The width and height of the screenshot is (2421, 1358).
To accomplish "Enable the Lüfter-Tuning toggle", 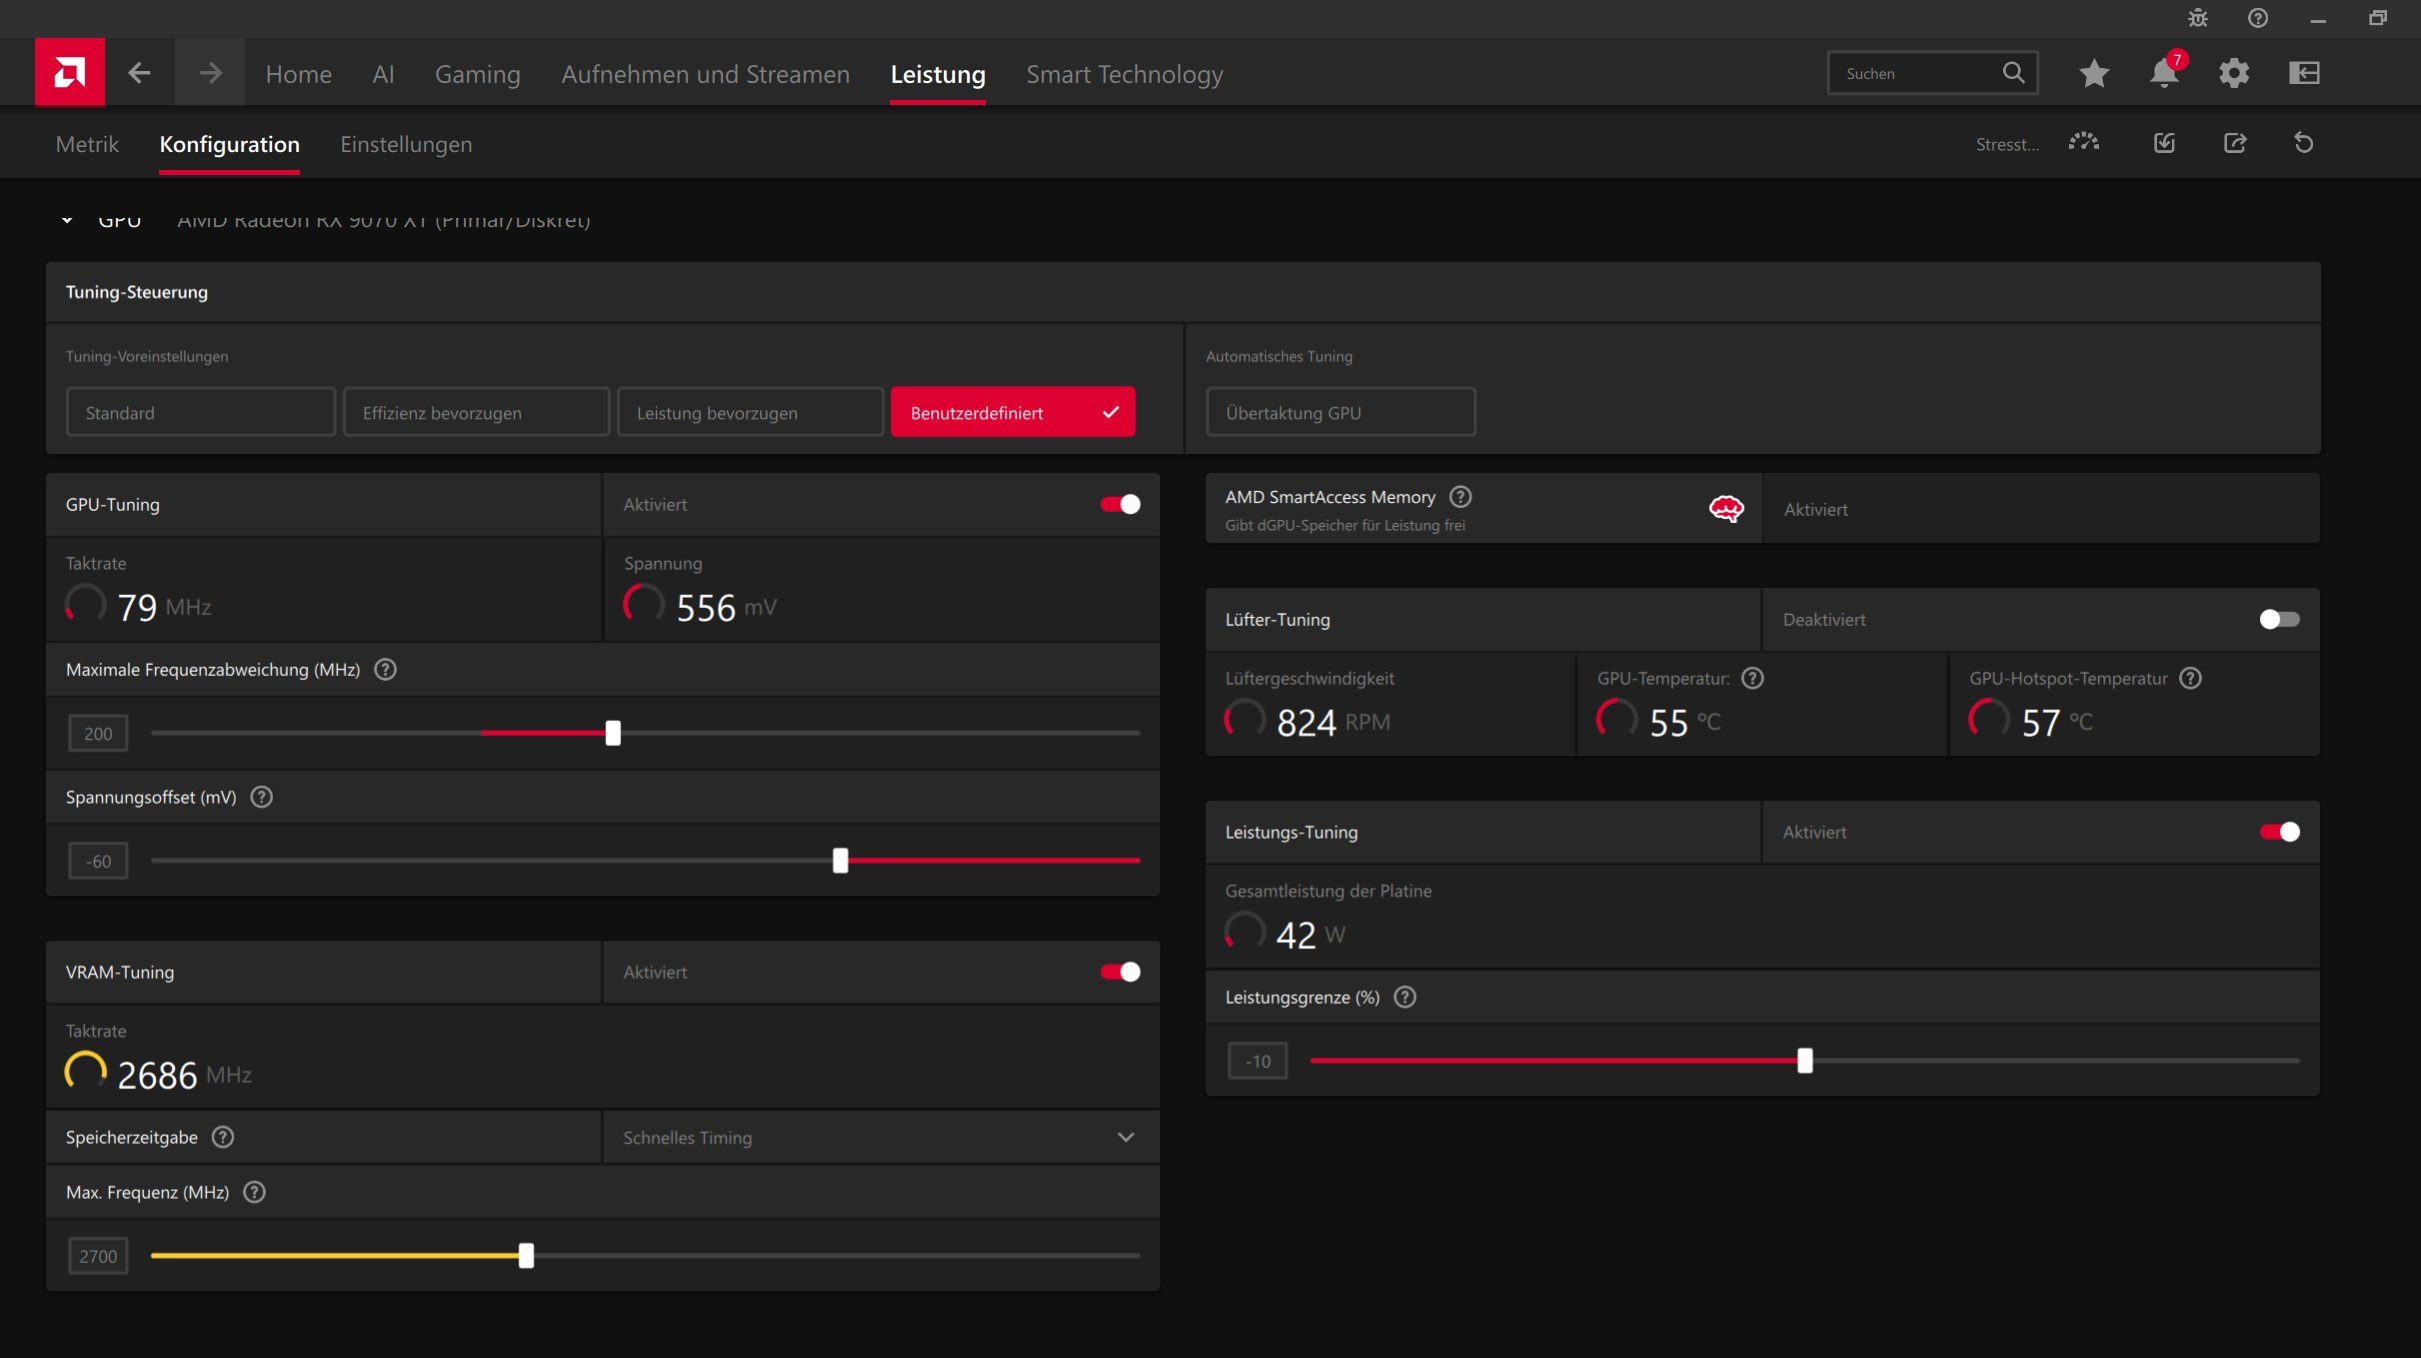I will pos(2278,619).
